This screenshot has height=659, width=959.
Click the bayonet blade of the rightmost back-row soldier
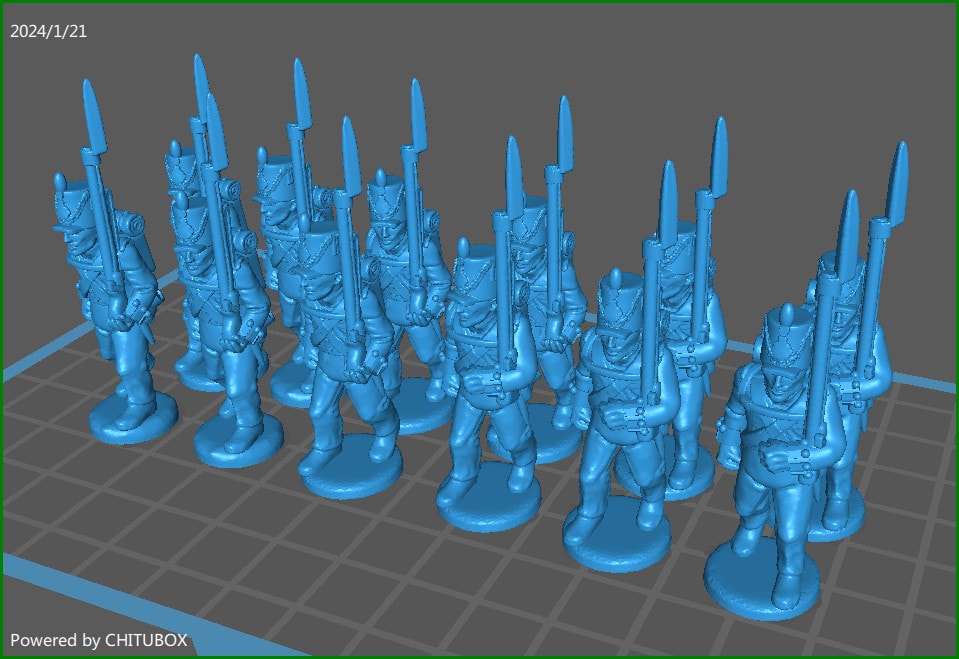[x=896, y=180]
